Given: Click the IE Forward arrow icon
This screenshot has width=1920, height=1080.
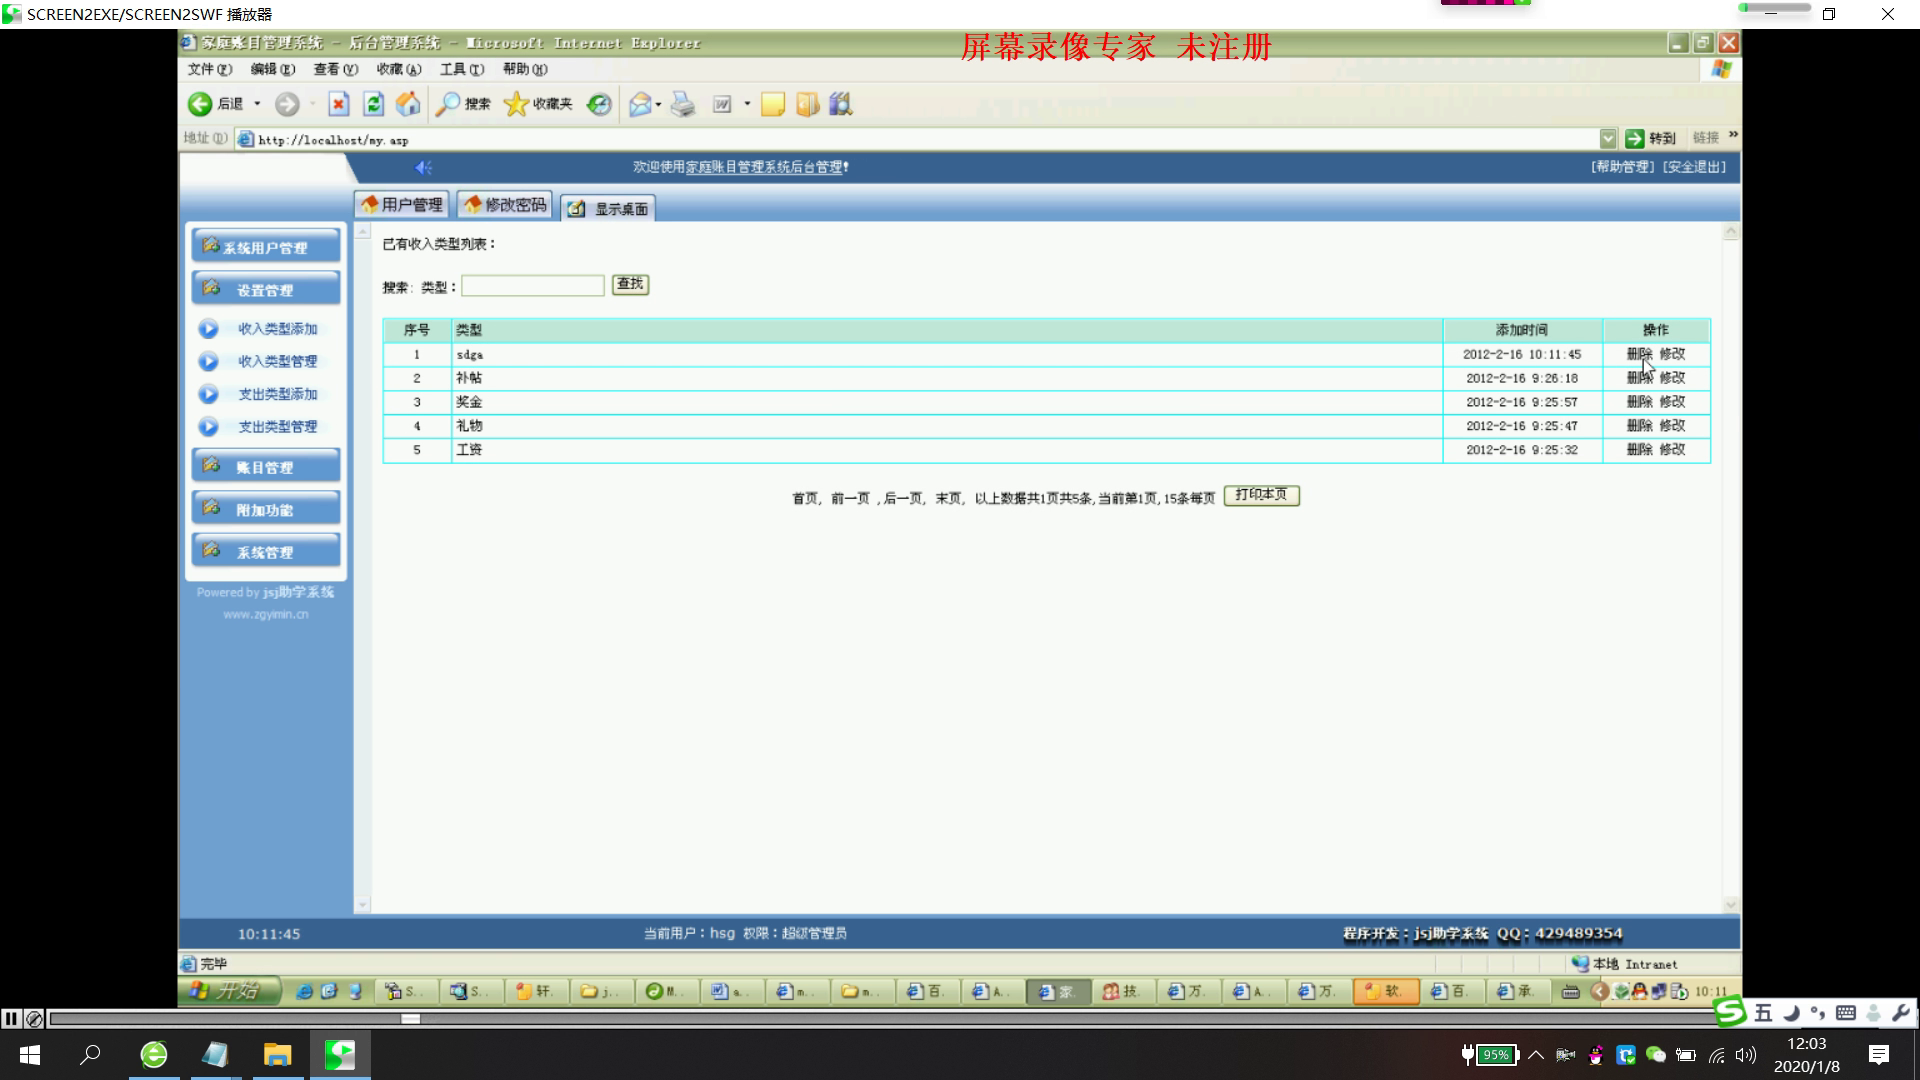Looking at the screenshot, I should [287, 104].
